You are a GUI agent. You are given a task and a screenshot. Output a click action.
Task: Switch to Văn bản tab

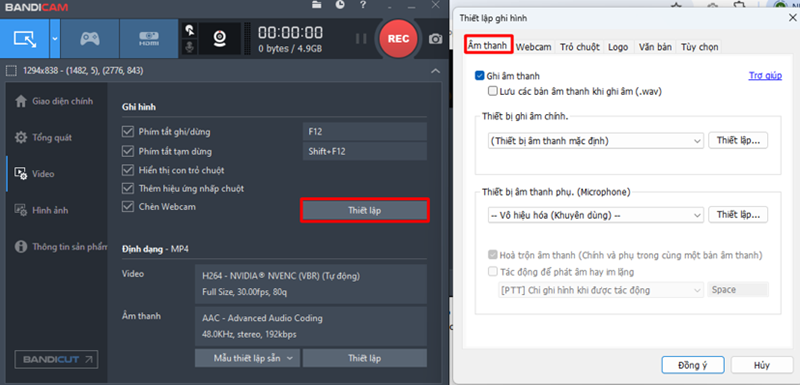point(655,47)
